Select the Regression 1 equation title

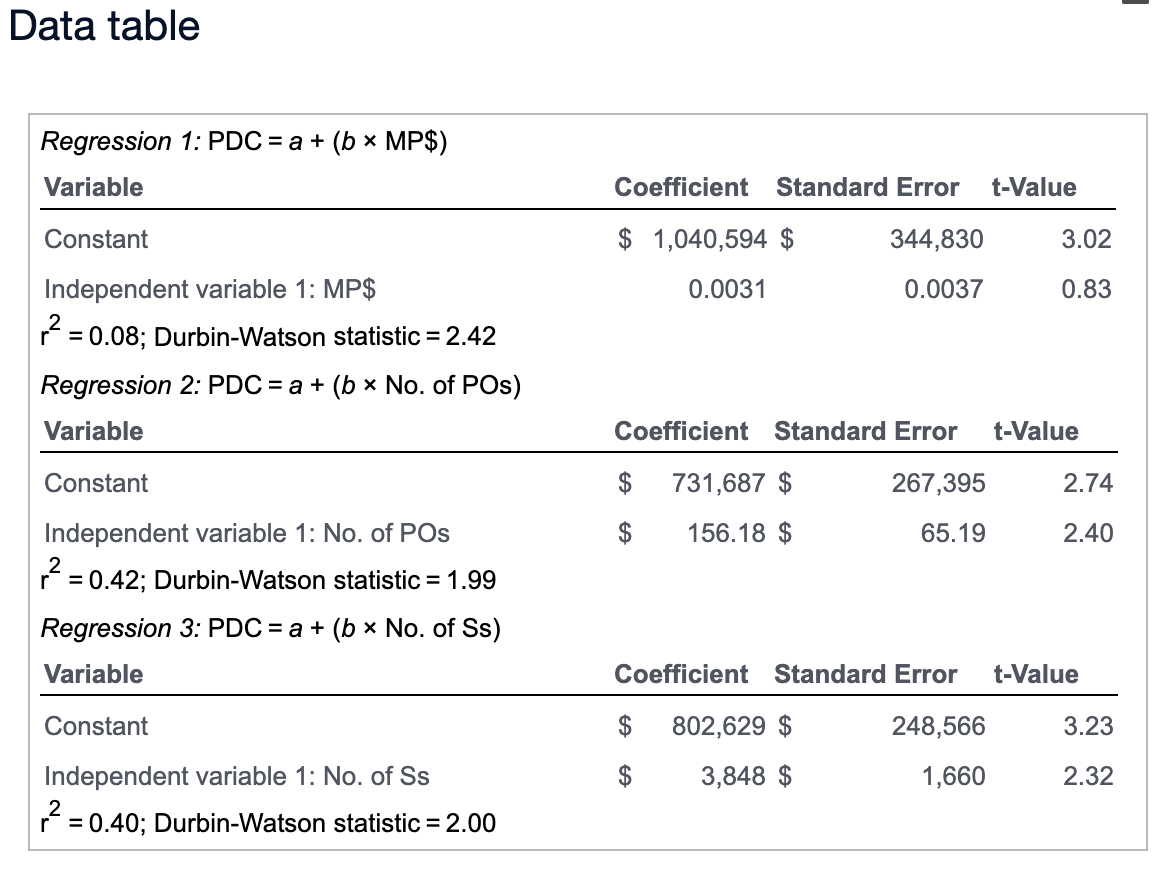[244, 141]
